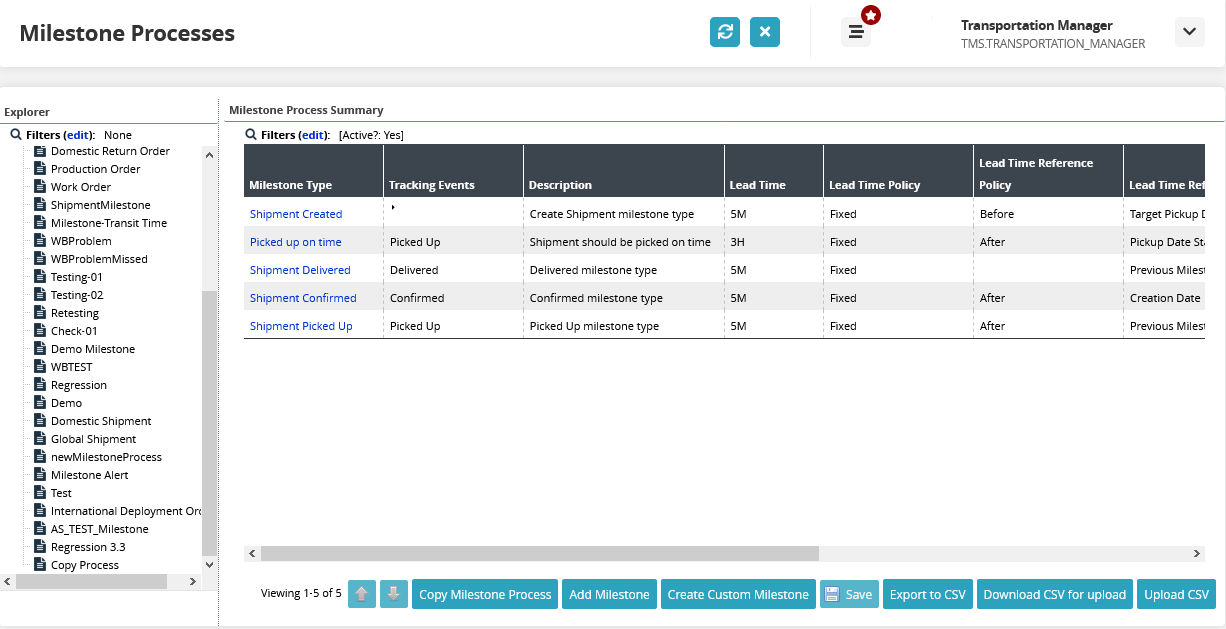
Task: Open the Picked up on time link
Action: pos(296,242)
